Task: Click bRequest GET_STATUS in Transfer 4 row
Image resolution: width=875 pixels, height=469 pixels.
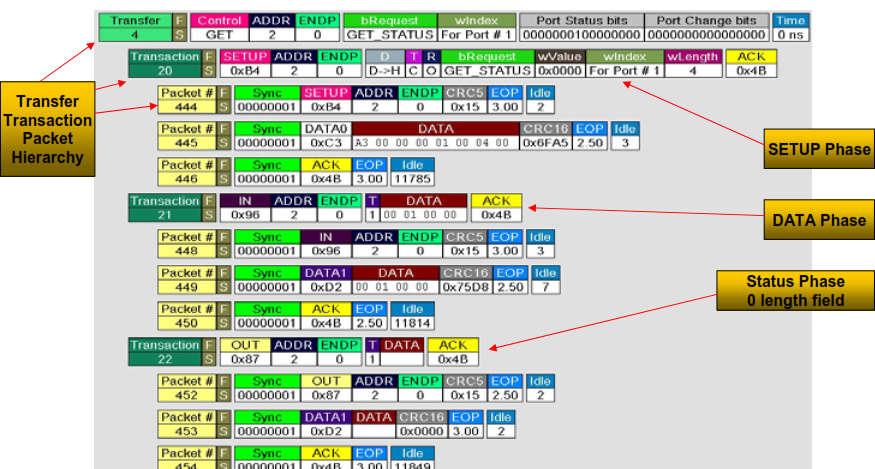Action: (390, 27)
